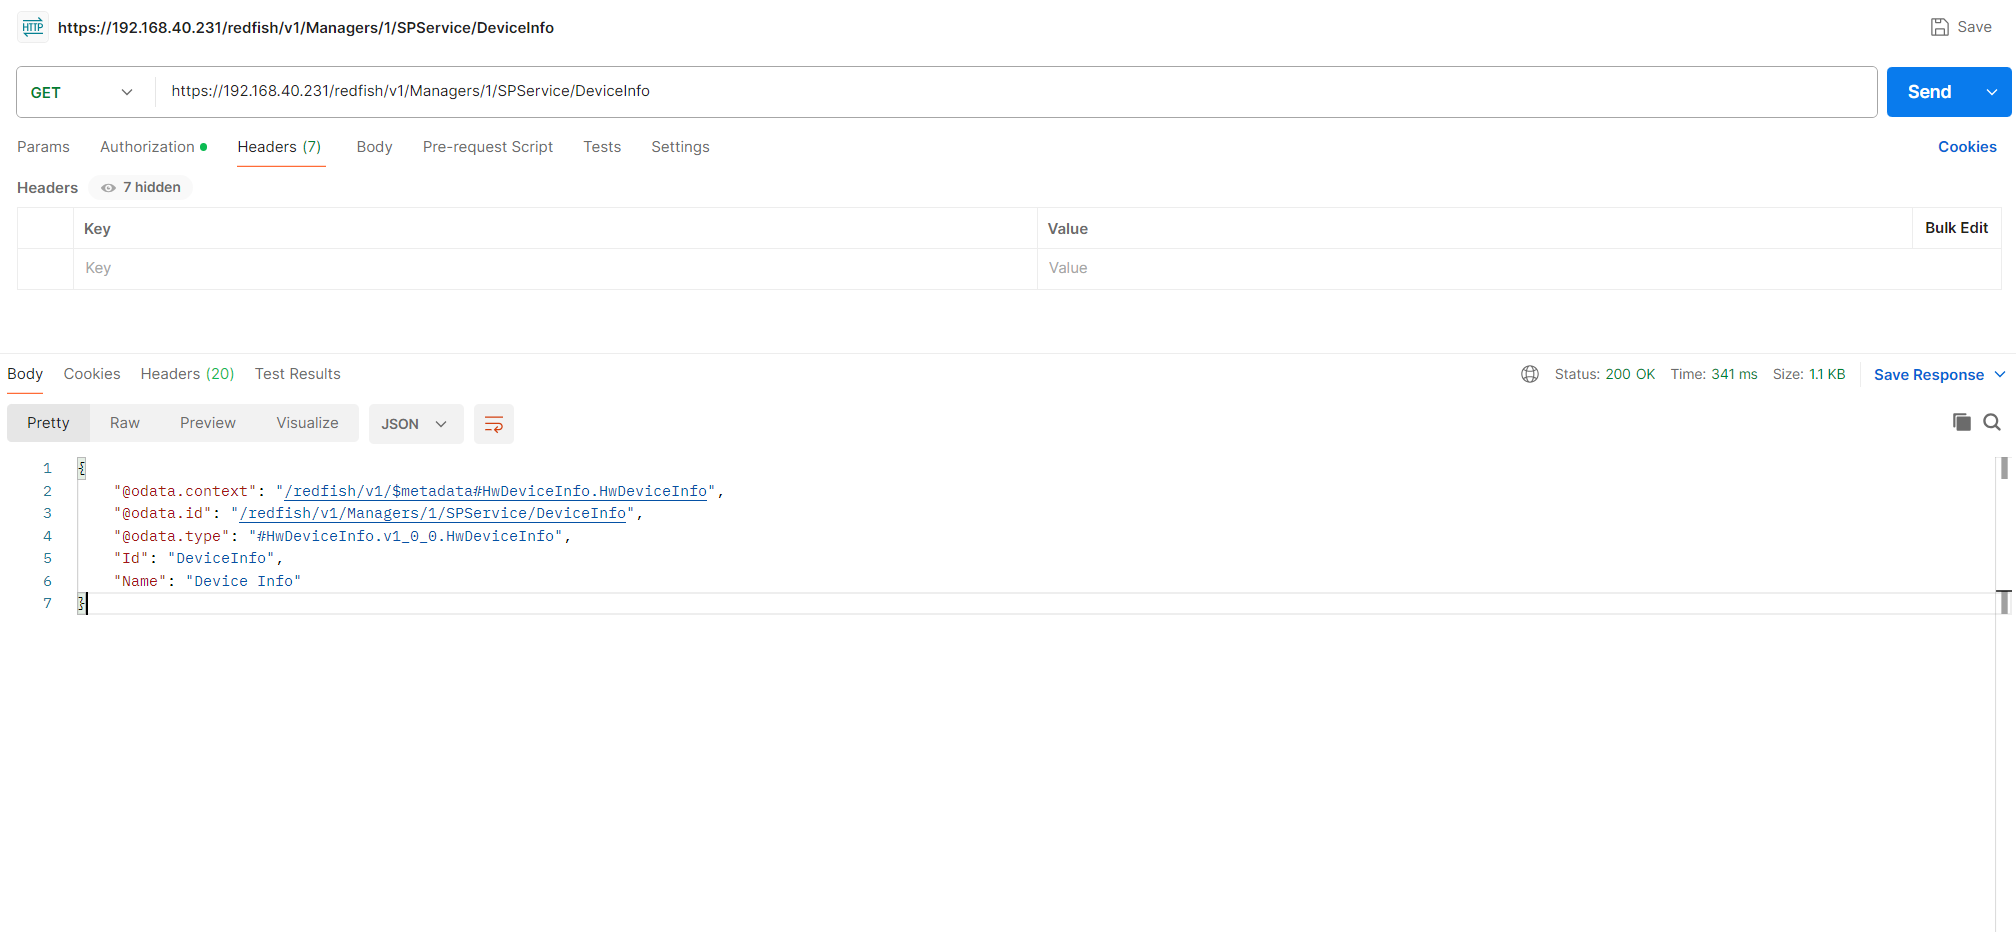Show the 7 hidden headers
The width and height of the screenshot is (2016, 932).
click(x=141, y=187)
